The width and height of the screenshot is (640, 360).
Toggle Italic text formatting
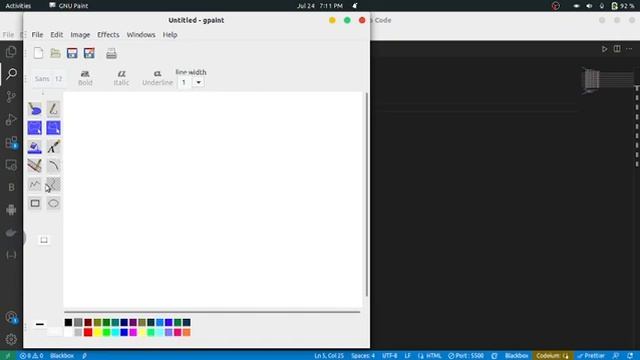[x=121, y=78]
